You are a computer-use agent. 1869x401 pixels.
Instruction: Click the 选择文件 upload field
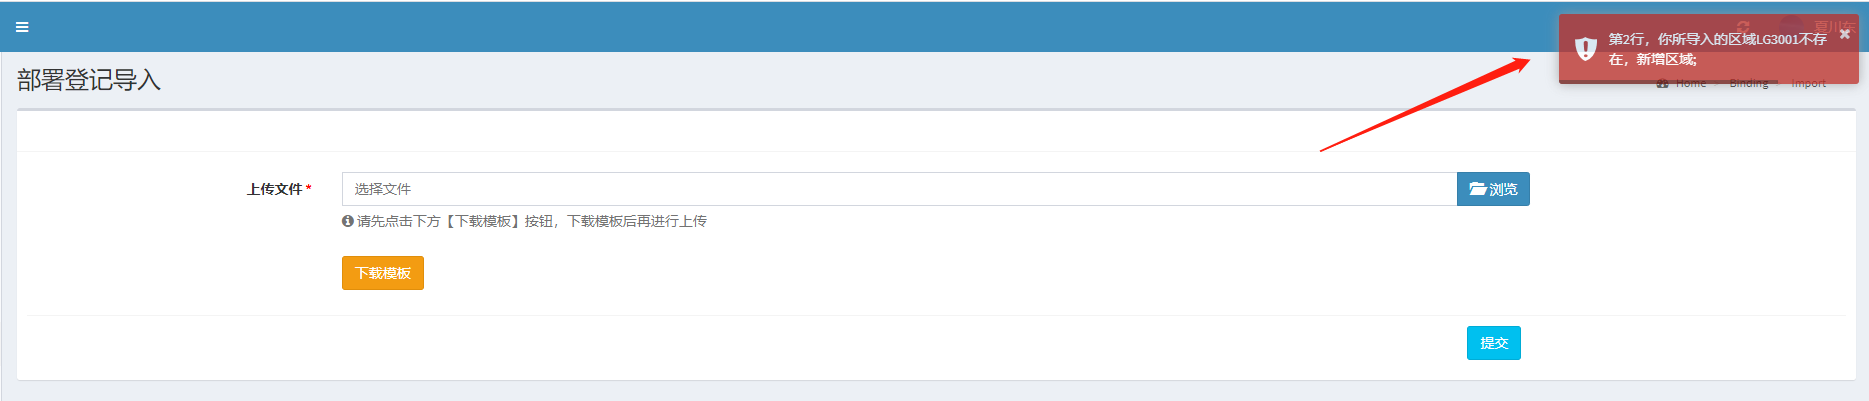pyautogui.click(x=899, y=189)
